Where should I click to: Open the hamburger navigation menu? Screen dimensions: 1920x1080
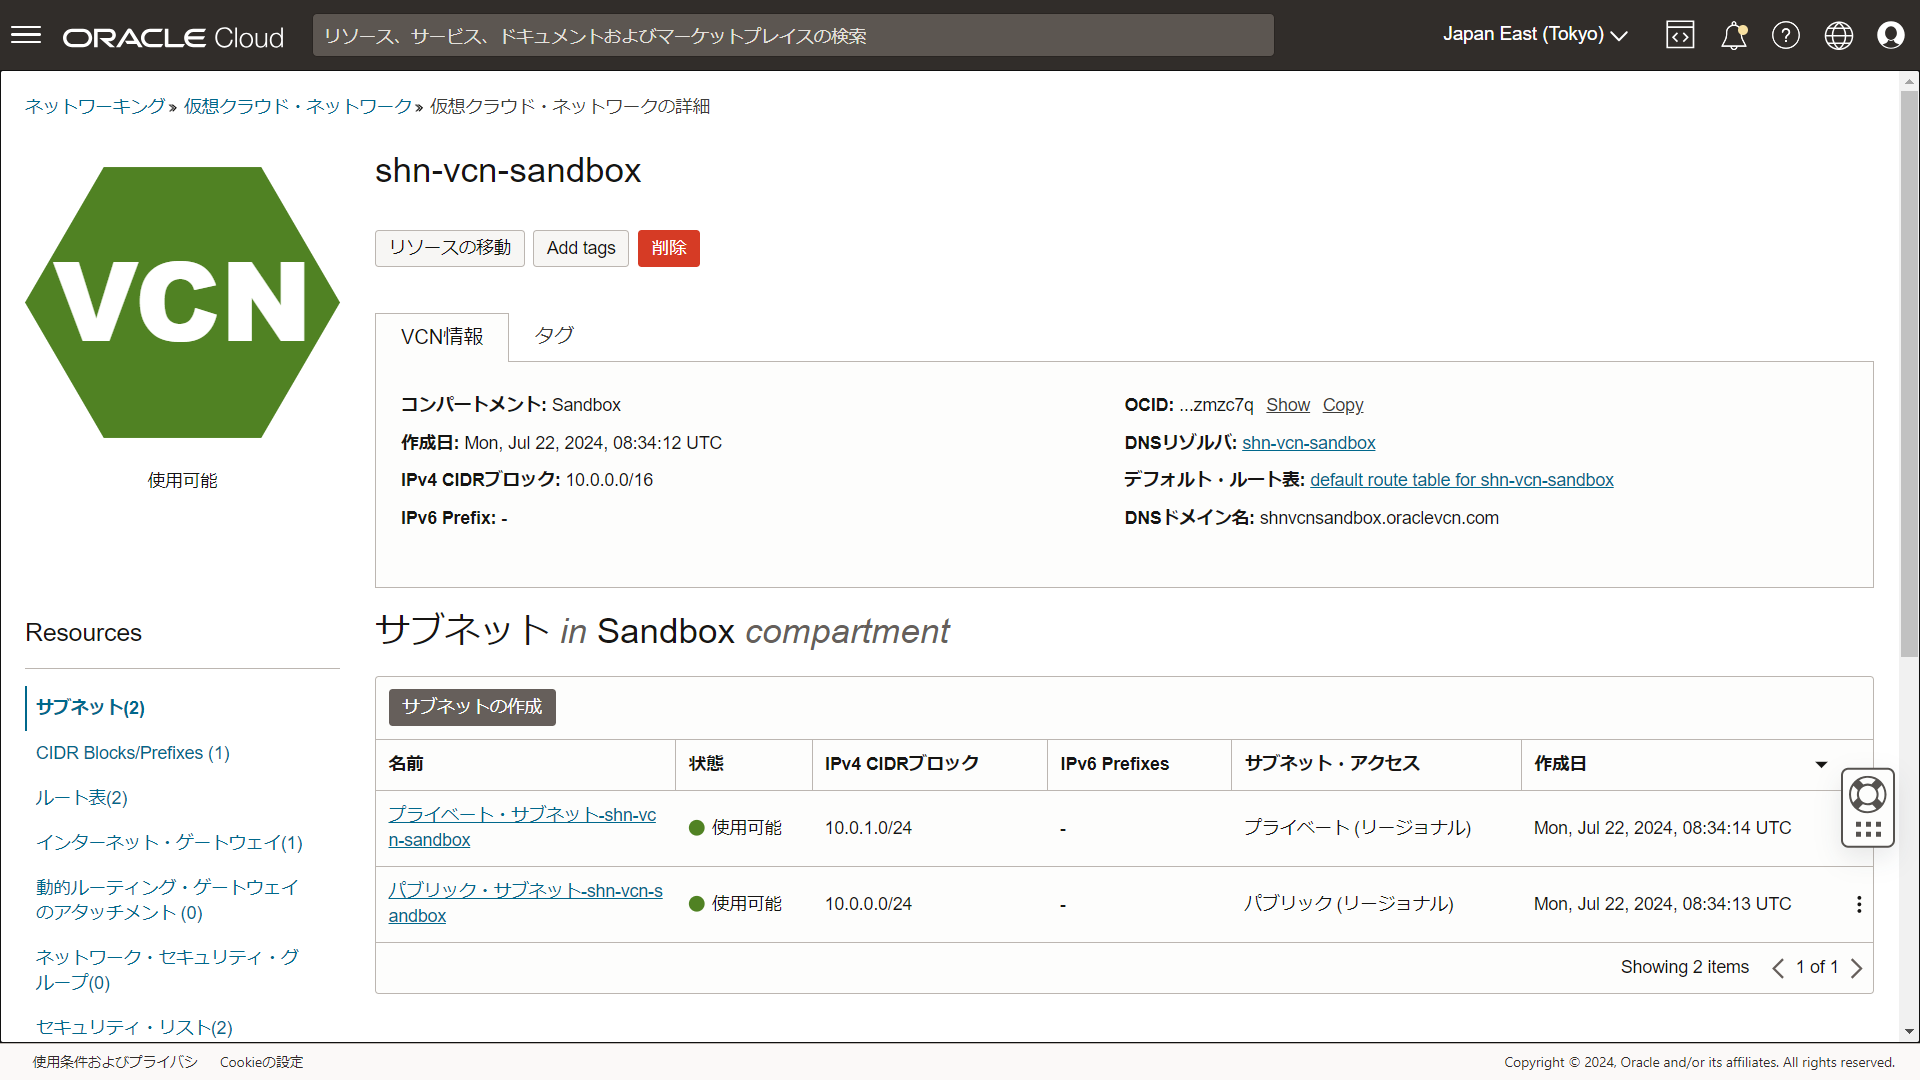[26, 36]
